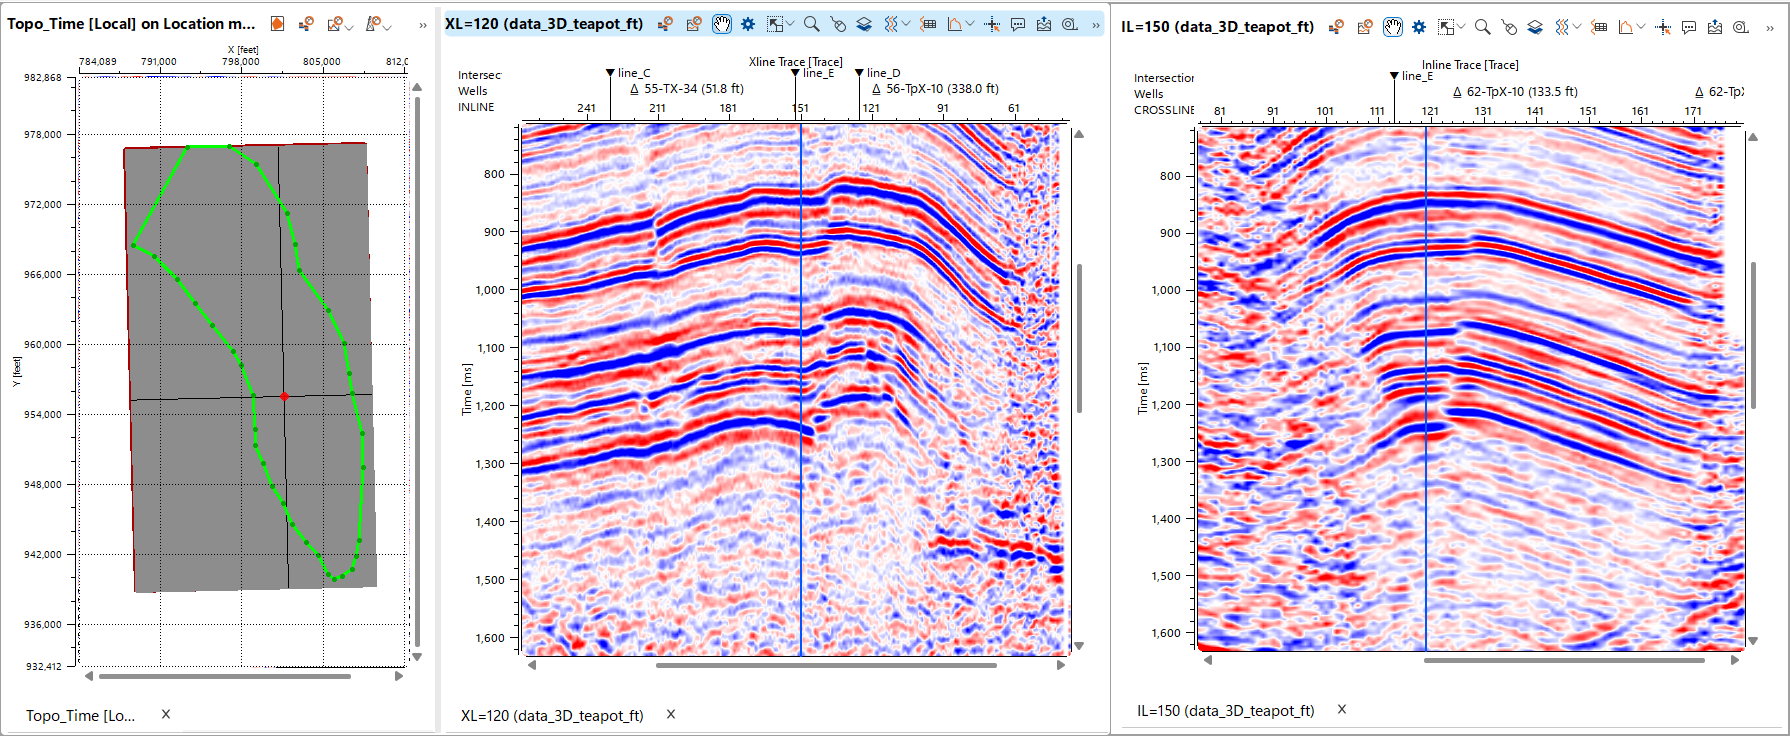Screen dimensions: 1790x737
Task: Click layers stack icon in XL=120 toolbar
Action: pos(864,24)
